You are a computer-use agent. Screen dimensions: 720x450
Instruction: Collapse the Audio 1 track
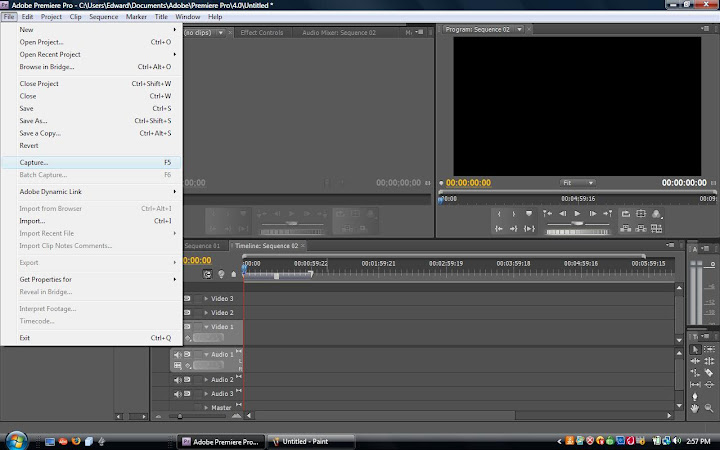pos(207,354)
